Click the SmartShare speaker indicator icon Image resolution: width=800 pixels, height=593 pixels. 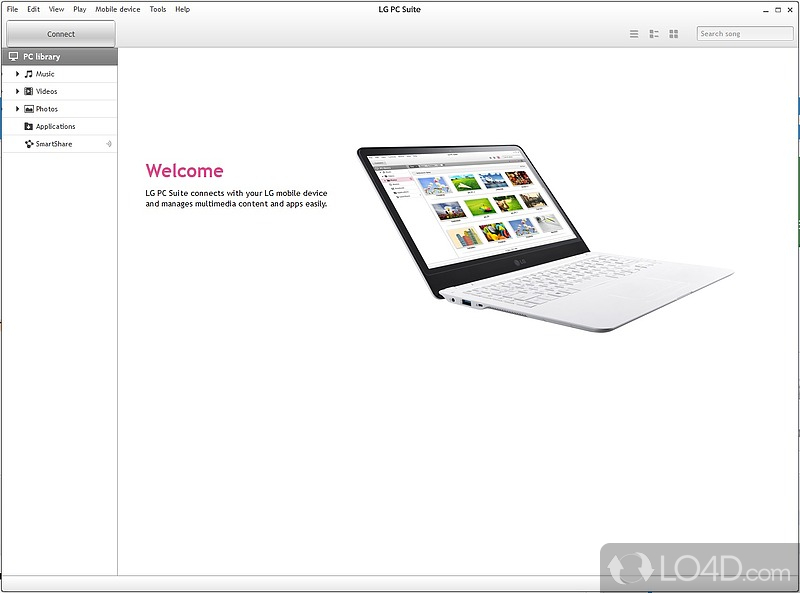109,144
